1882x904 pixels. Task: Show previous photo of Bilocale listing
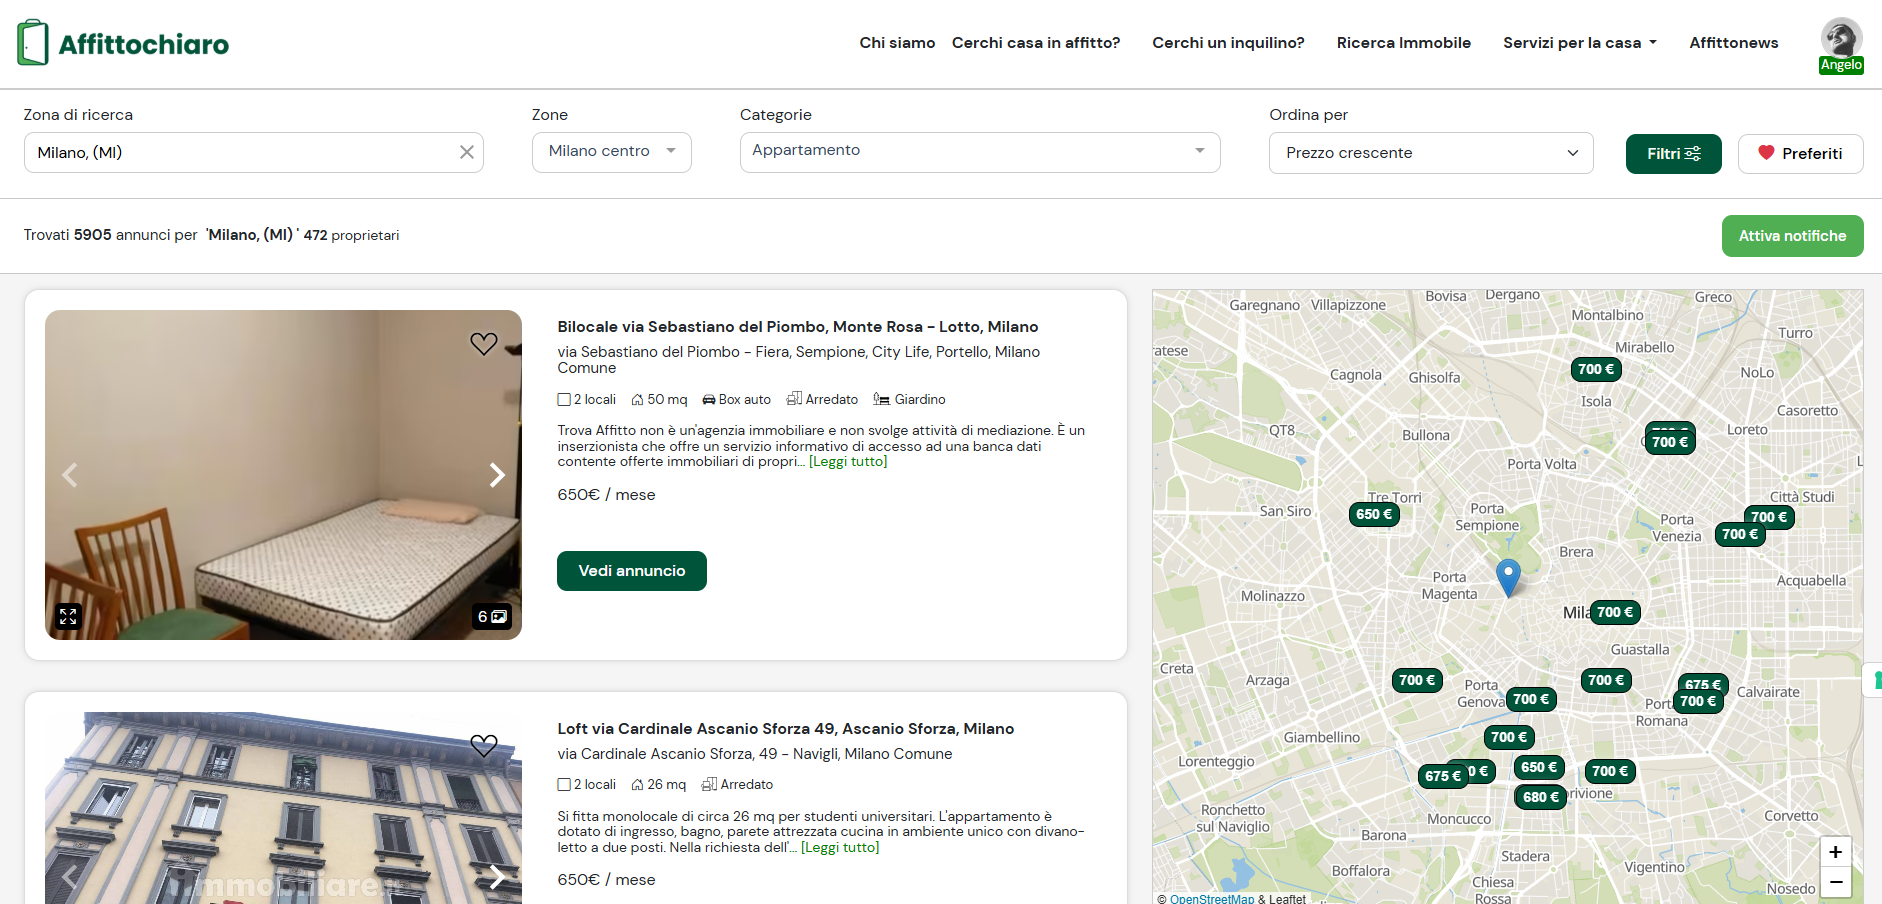pos(70,475)
